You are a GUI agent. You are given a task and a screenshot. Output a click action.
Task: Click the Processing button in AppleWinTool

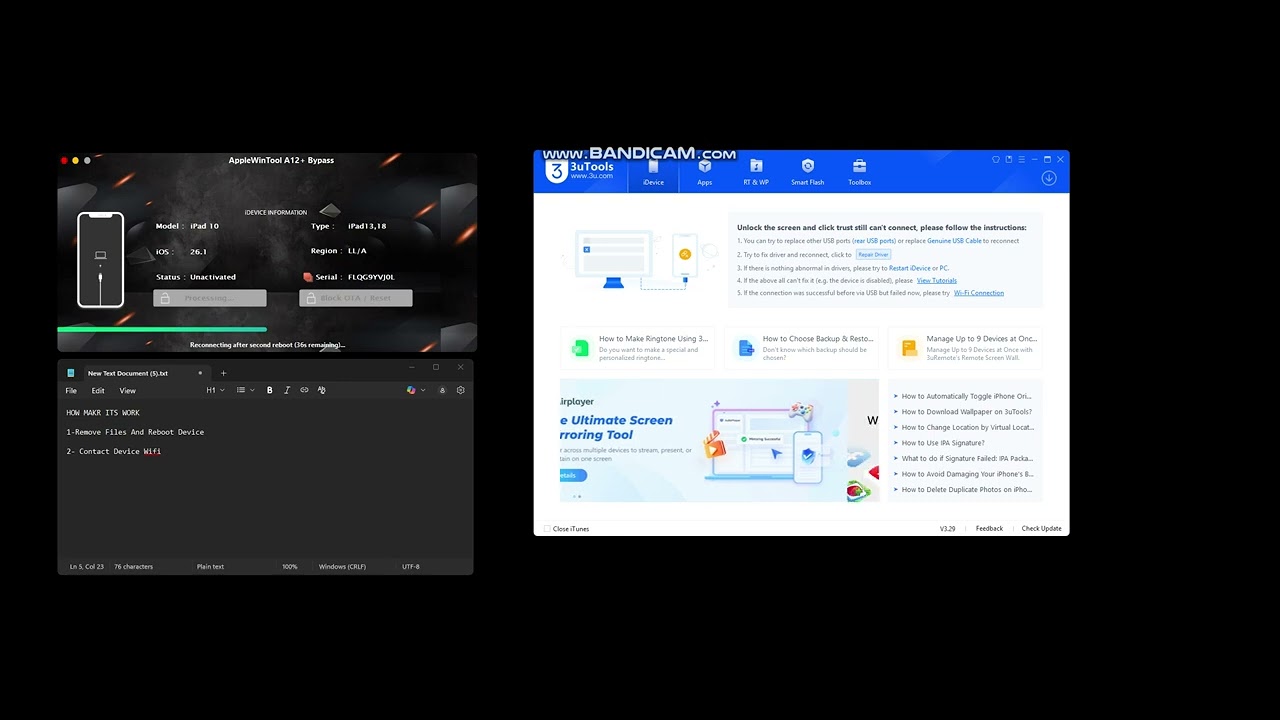coord(210,298)
